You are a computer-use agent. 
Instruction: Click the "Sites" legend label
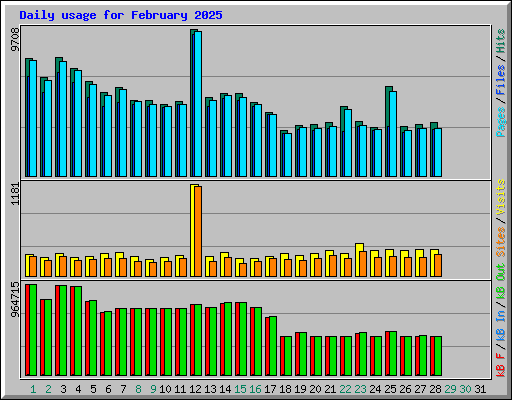(501, 242)
